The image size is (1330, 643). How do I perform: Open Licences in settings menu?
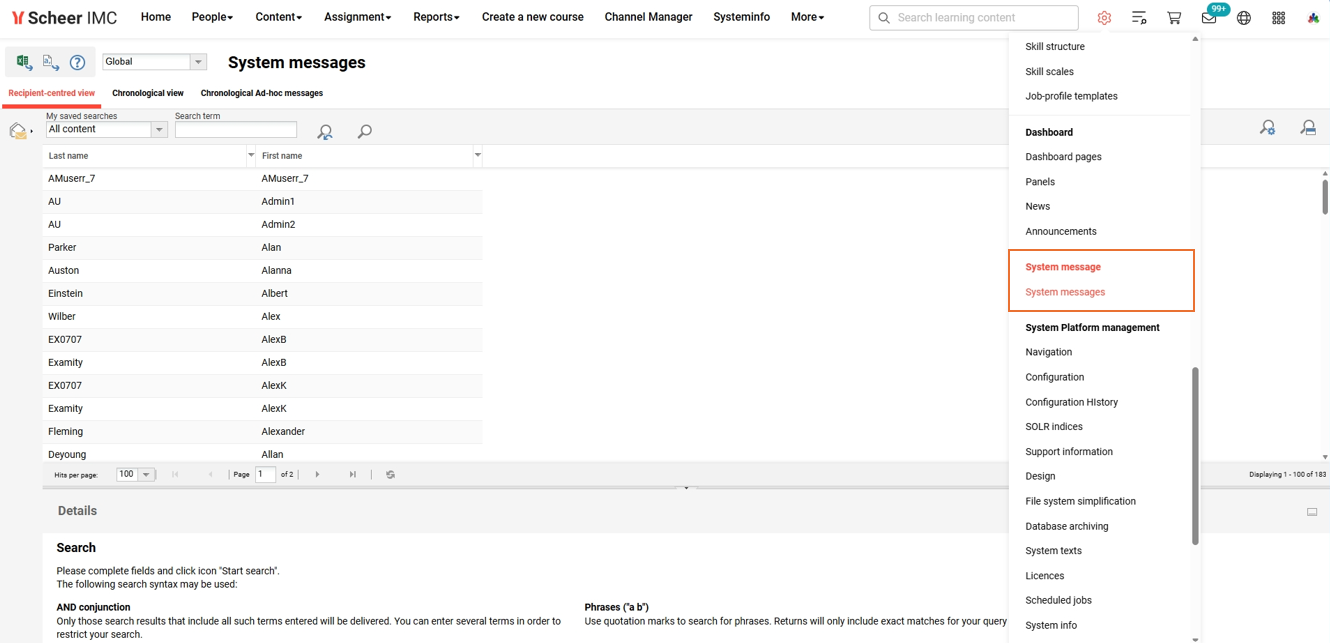(x=1044, y=576)
